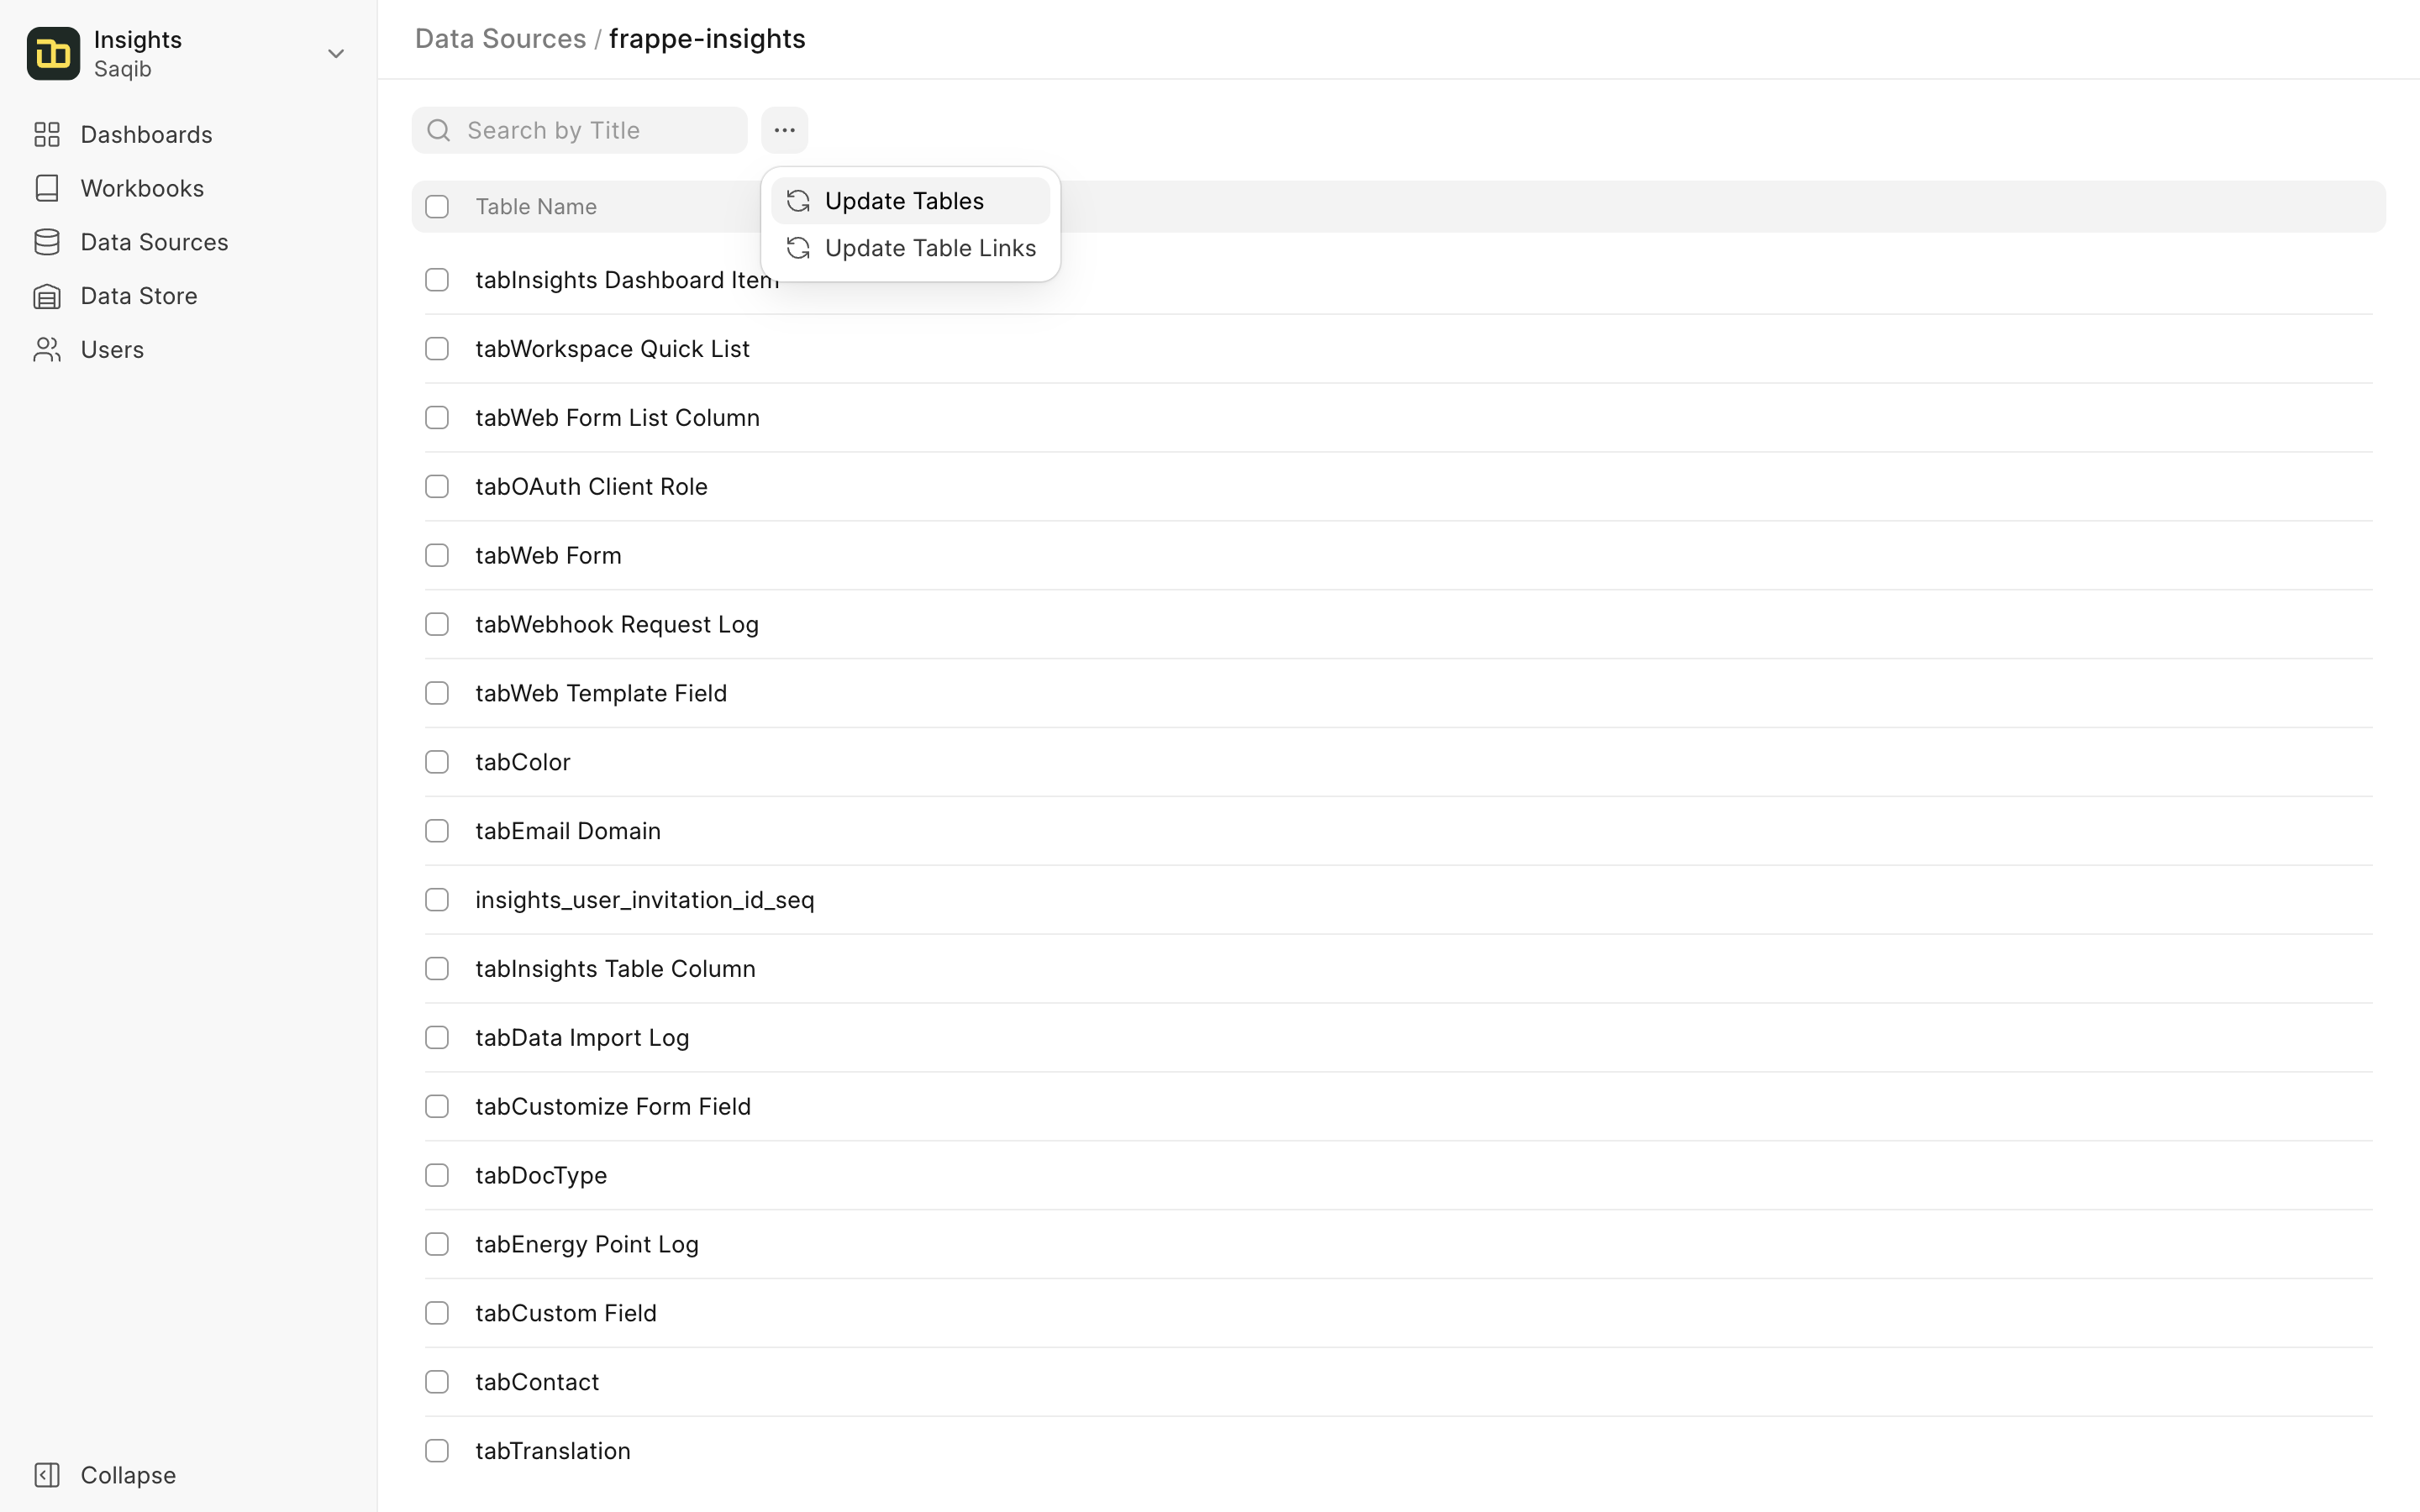Click the Collapse sidebar icon
2420x1512 pixels.
47,1475
